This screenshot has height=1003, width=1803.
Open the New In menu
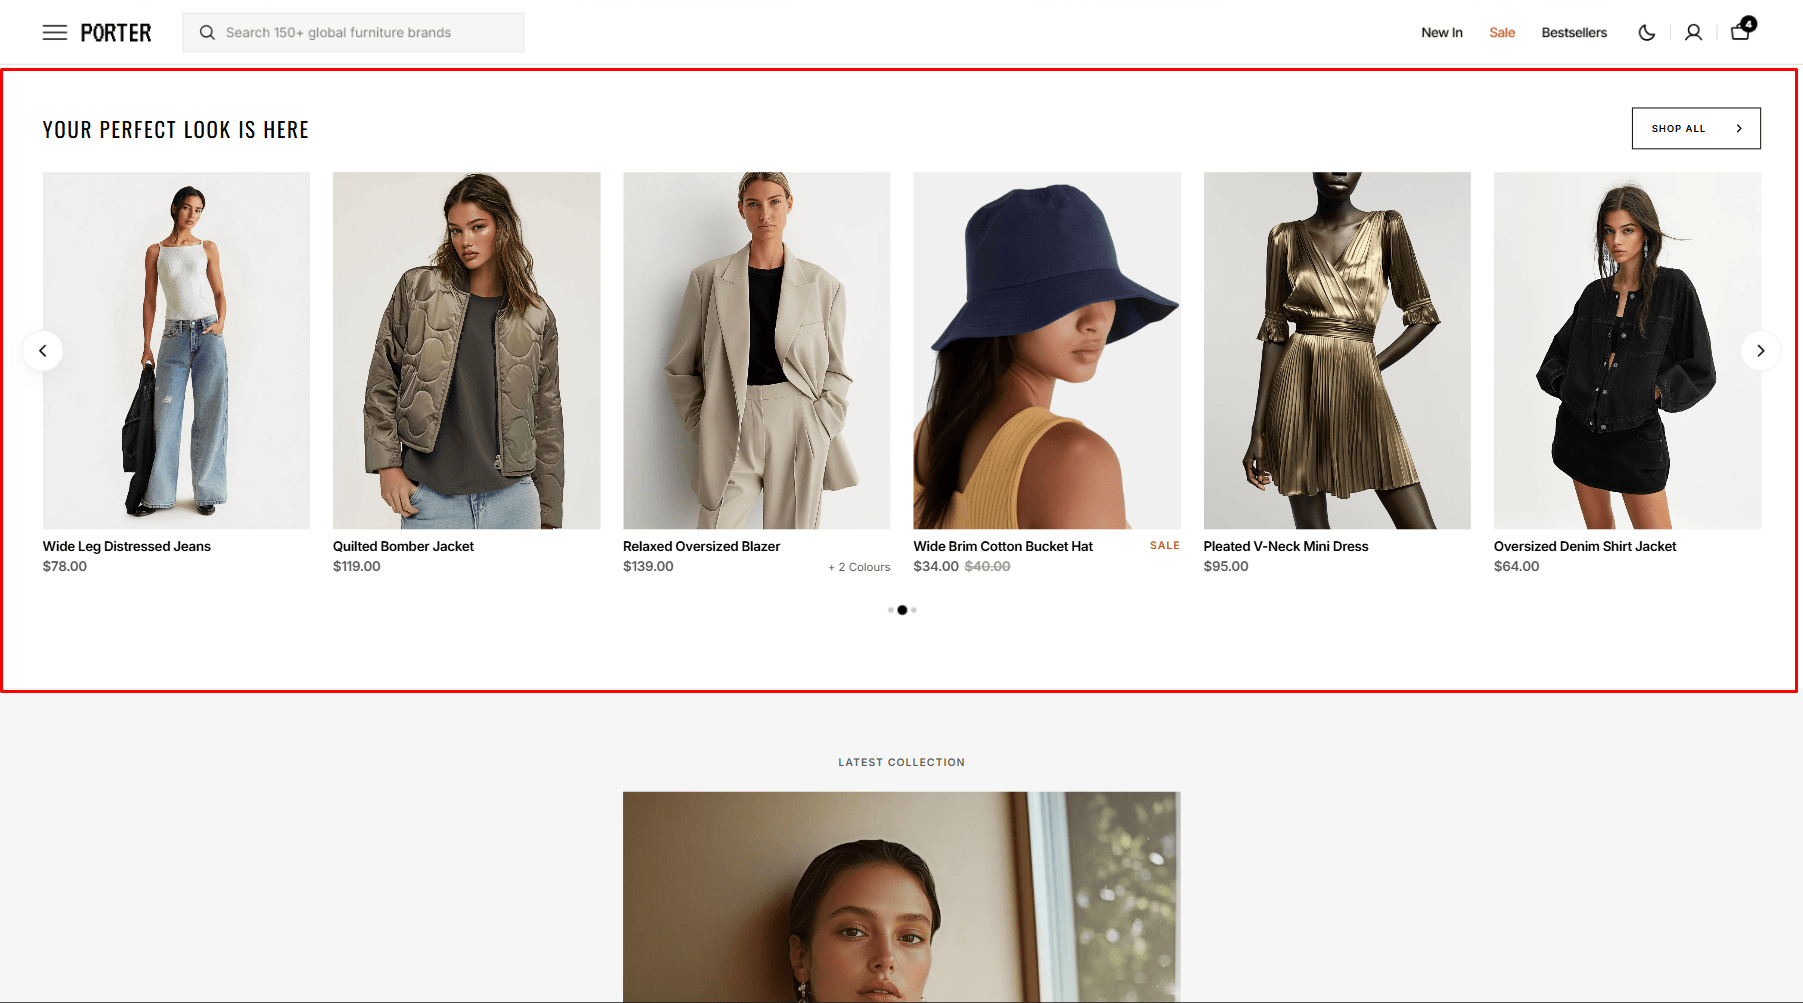click(x=1441, y=33)
